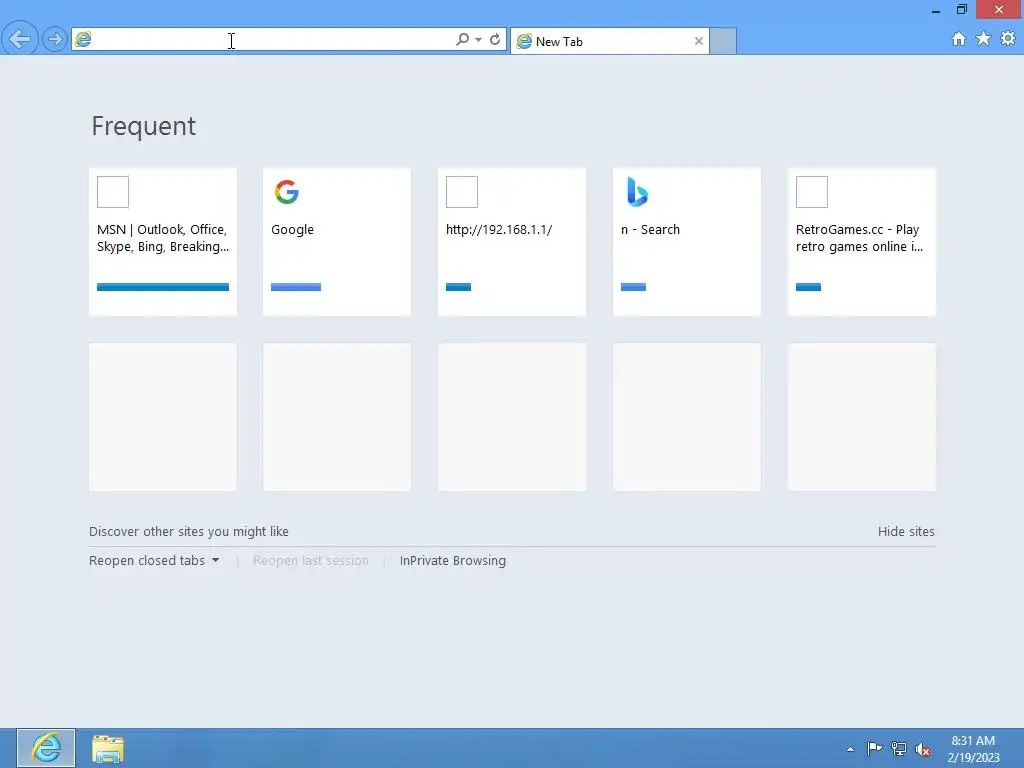Click the Hide sites link
The image size is (1024, 768).
906,532
